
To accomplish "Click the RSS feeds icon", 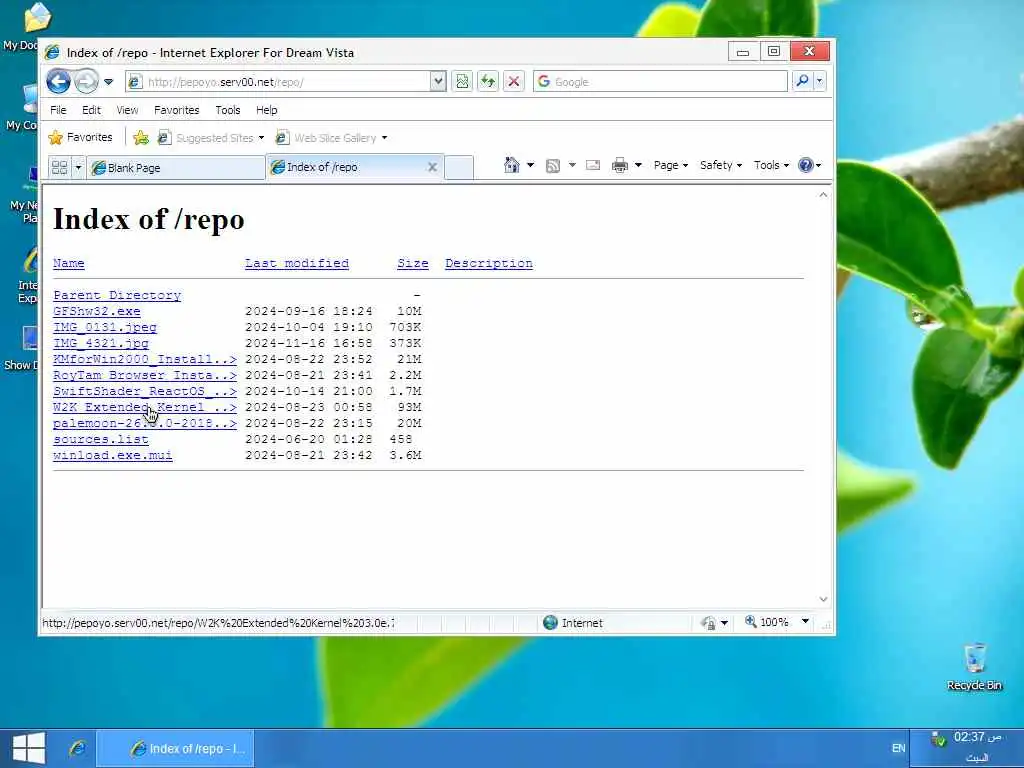I will click(x=552, y=165).
